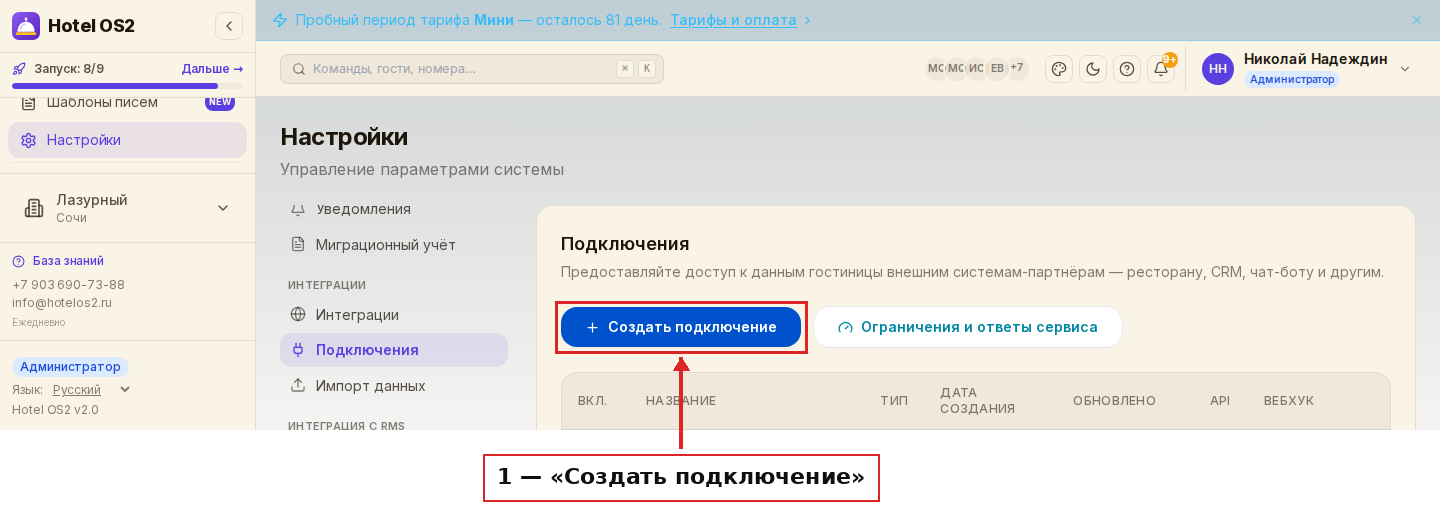The width and height of the screenshot is (1440, 525).
Task: Click the NN user avatar
Action: [x=1218, y=69]
